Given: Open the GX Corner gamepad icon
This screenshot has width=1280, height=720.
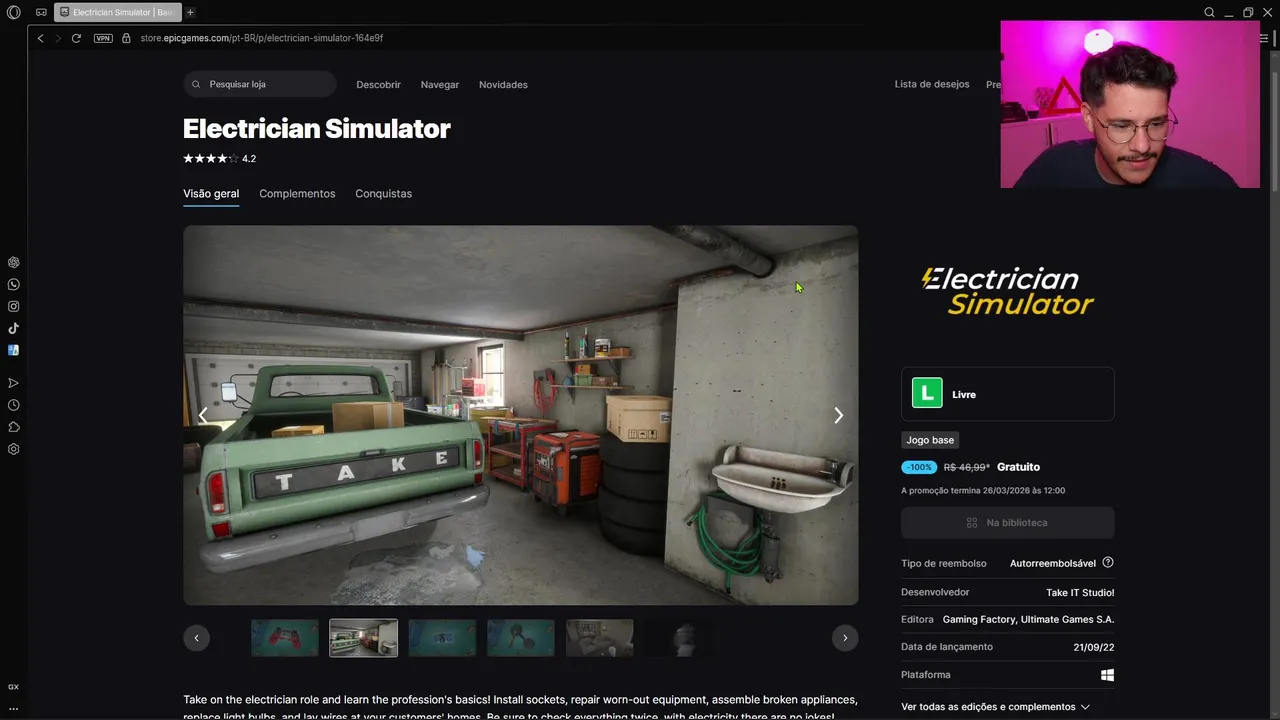Looking at the screenshot, I should click(x=41, y=12).
